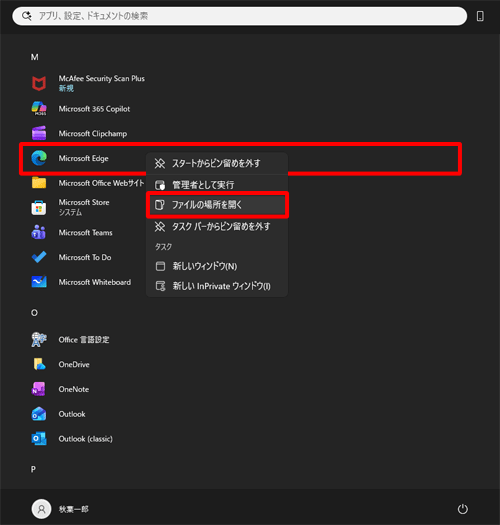Screen dimensions: 500x525
Task: Click the 新しいウィンドウ(N) menu entry
Action: tap(217, 266)
